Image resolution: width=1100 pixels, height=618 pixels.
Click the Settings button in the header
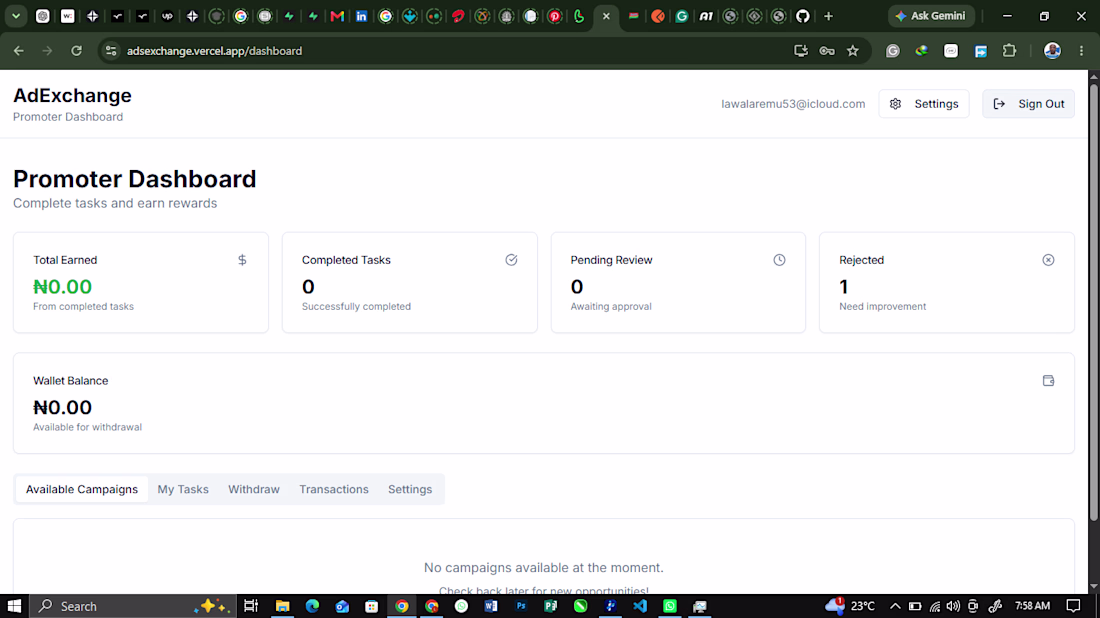click(924, 104)
